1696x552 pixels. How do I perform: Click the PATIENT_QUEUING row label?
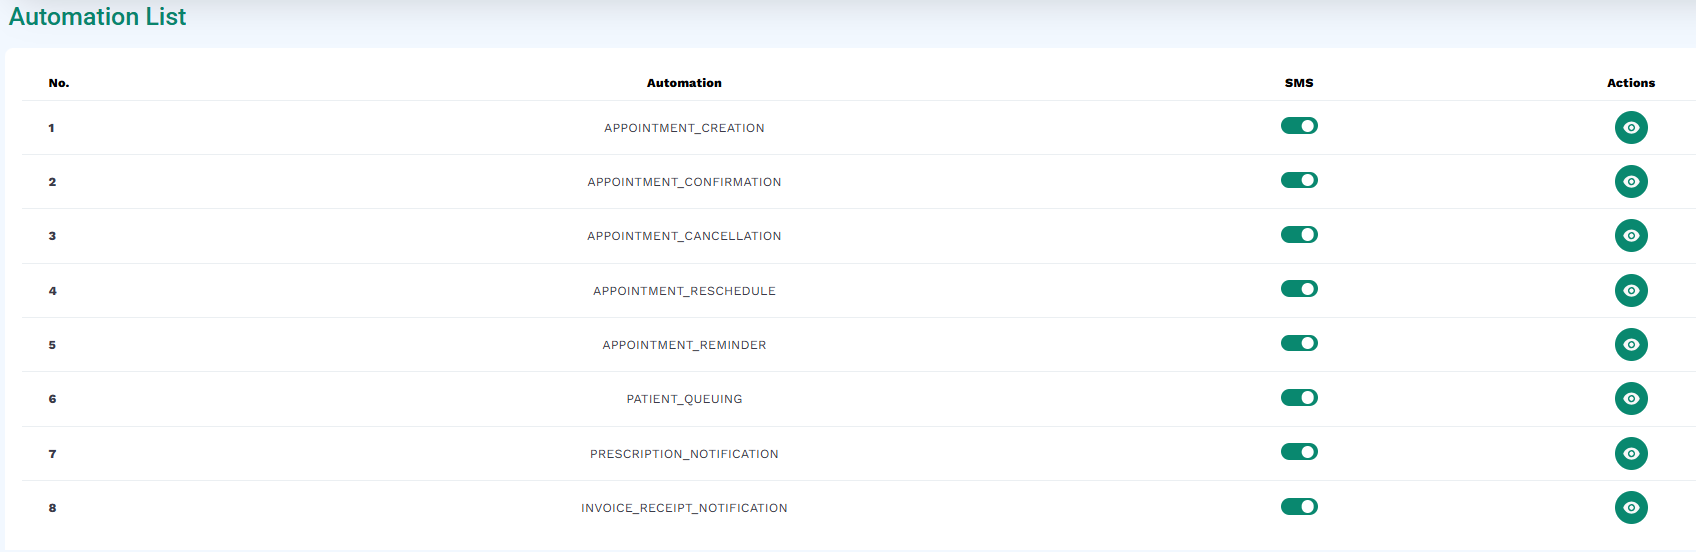coord(684,399)
